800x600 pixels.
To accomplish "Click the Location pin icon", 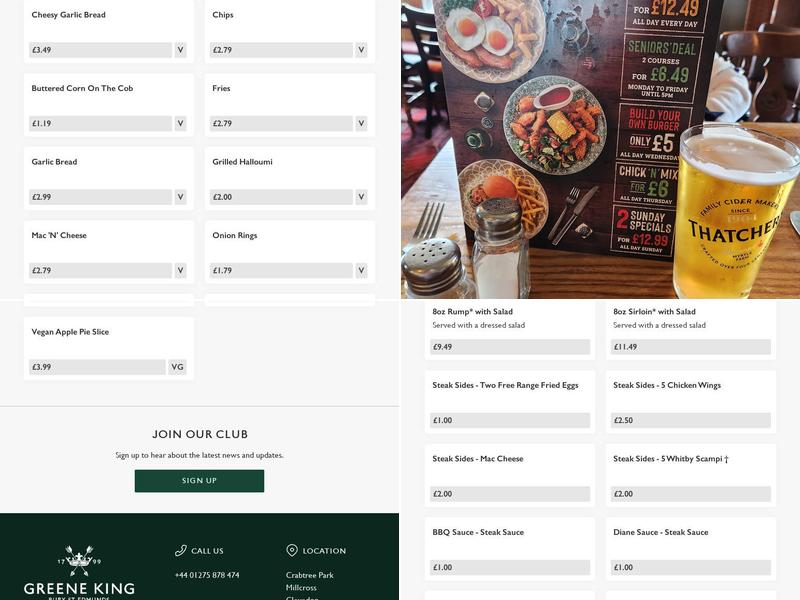I will (291, 550).
